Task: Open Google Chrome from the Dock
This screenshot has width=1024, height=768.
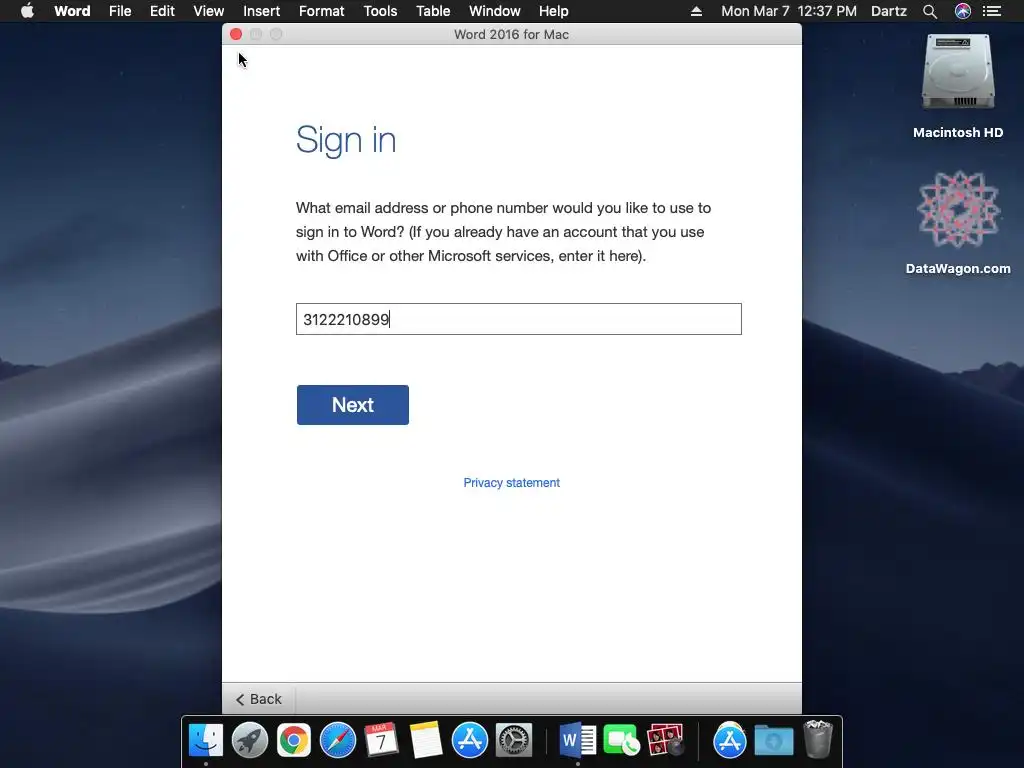Action: (x=294, y=741)
